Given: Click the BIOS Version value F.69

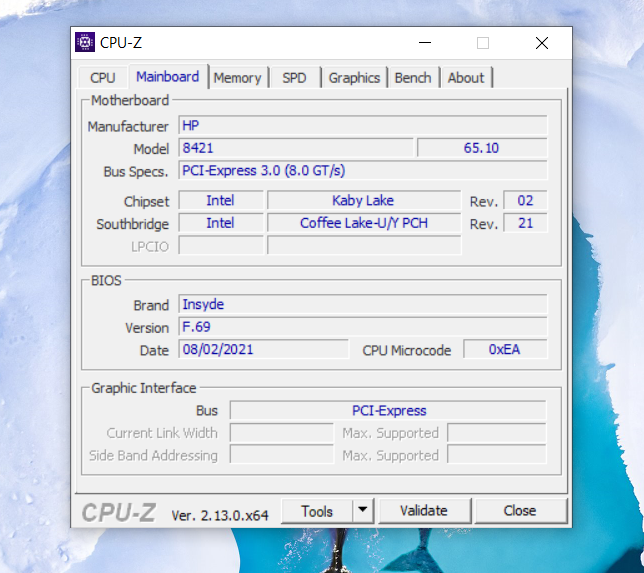Looking at the screenshot, I should [x=363, y=327].
